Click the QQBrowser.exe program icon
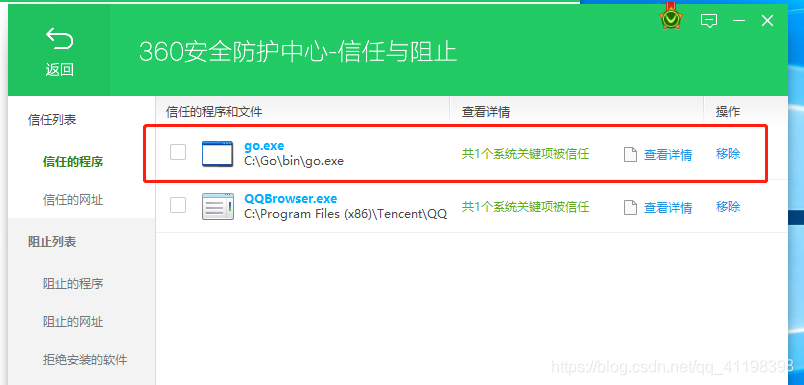 tap(217, 207)
